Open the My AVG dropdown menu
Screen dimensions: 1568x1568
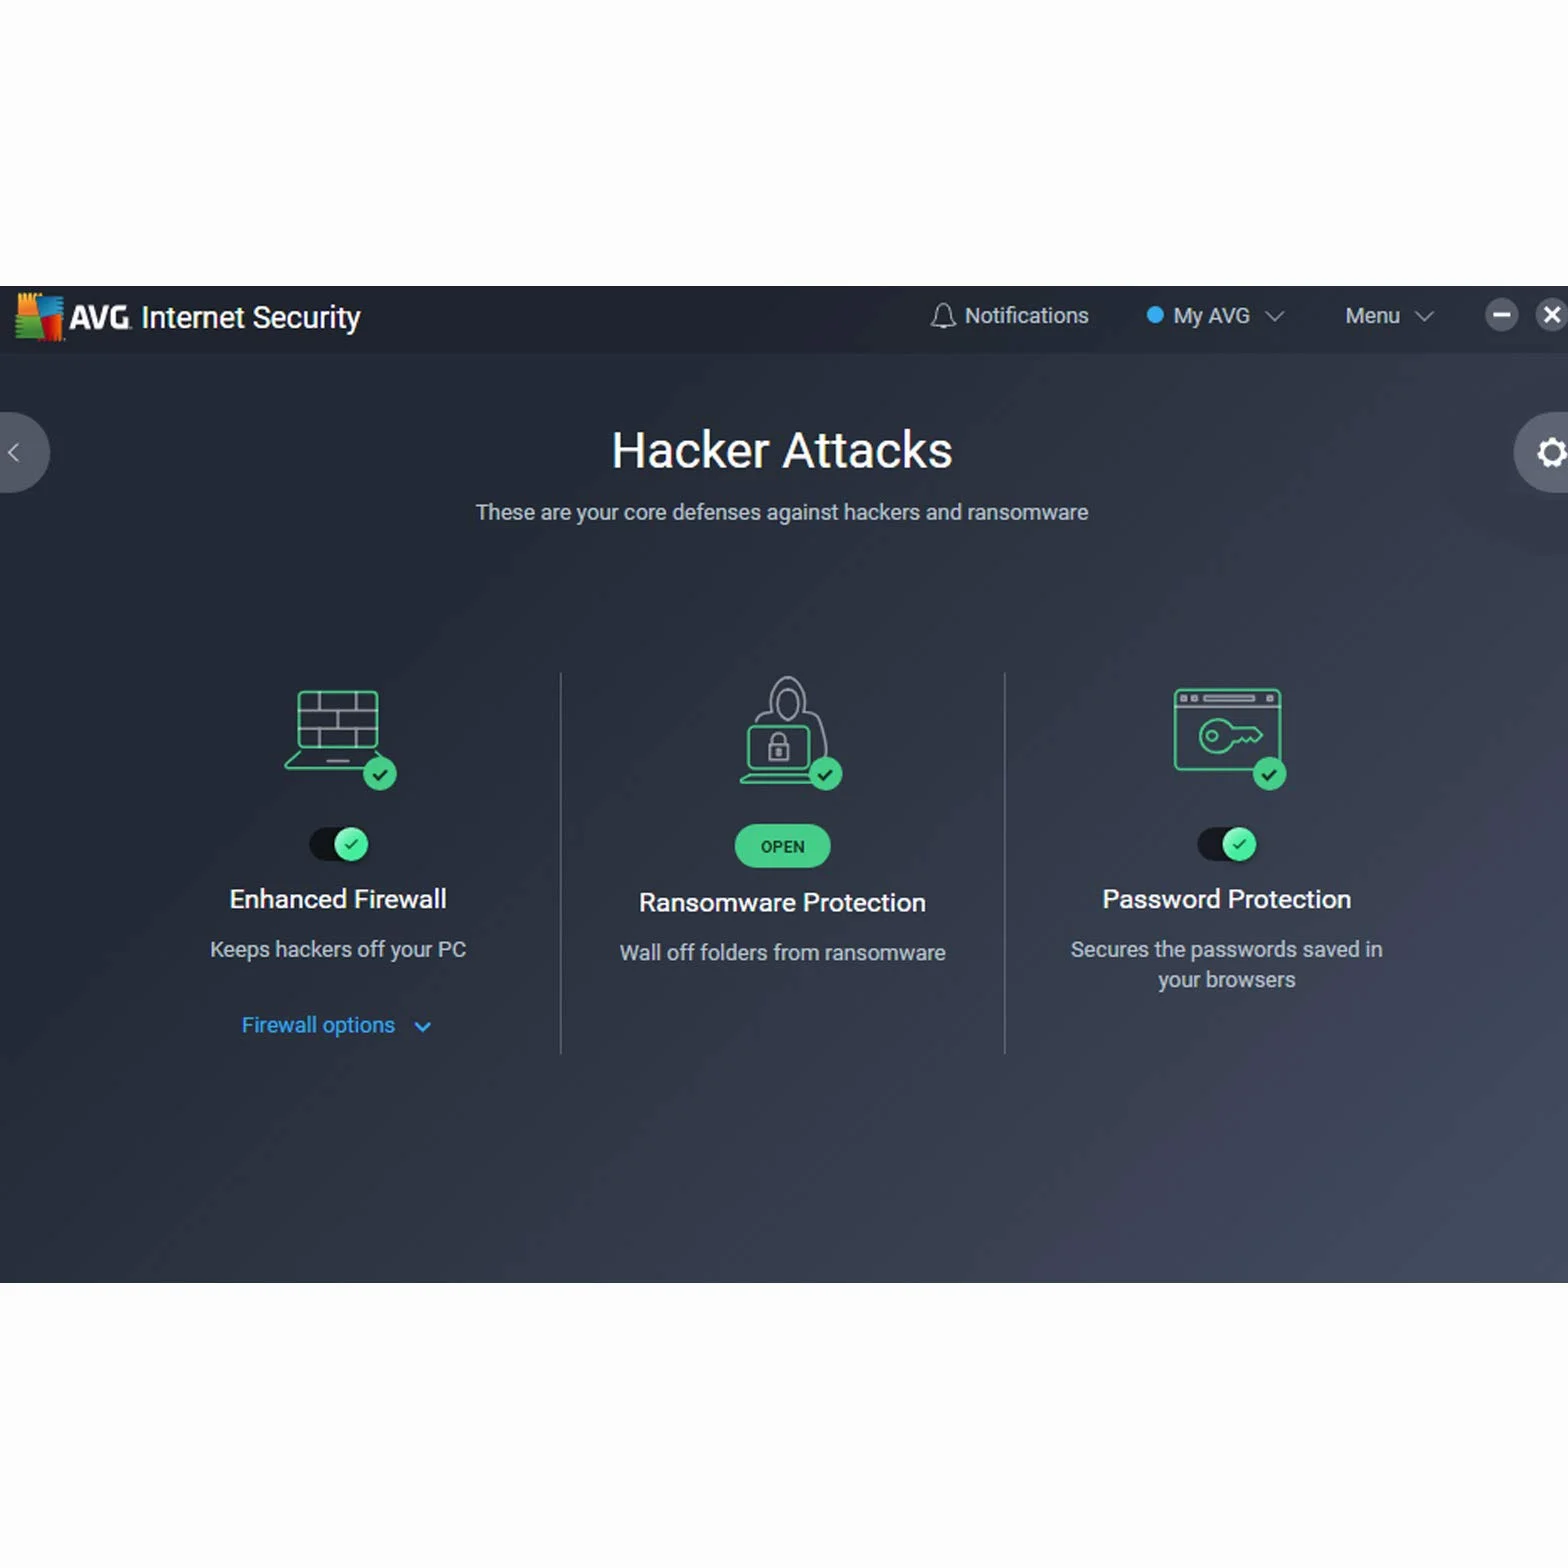click(1215, 316)
